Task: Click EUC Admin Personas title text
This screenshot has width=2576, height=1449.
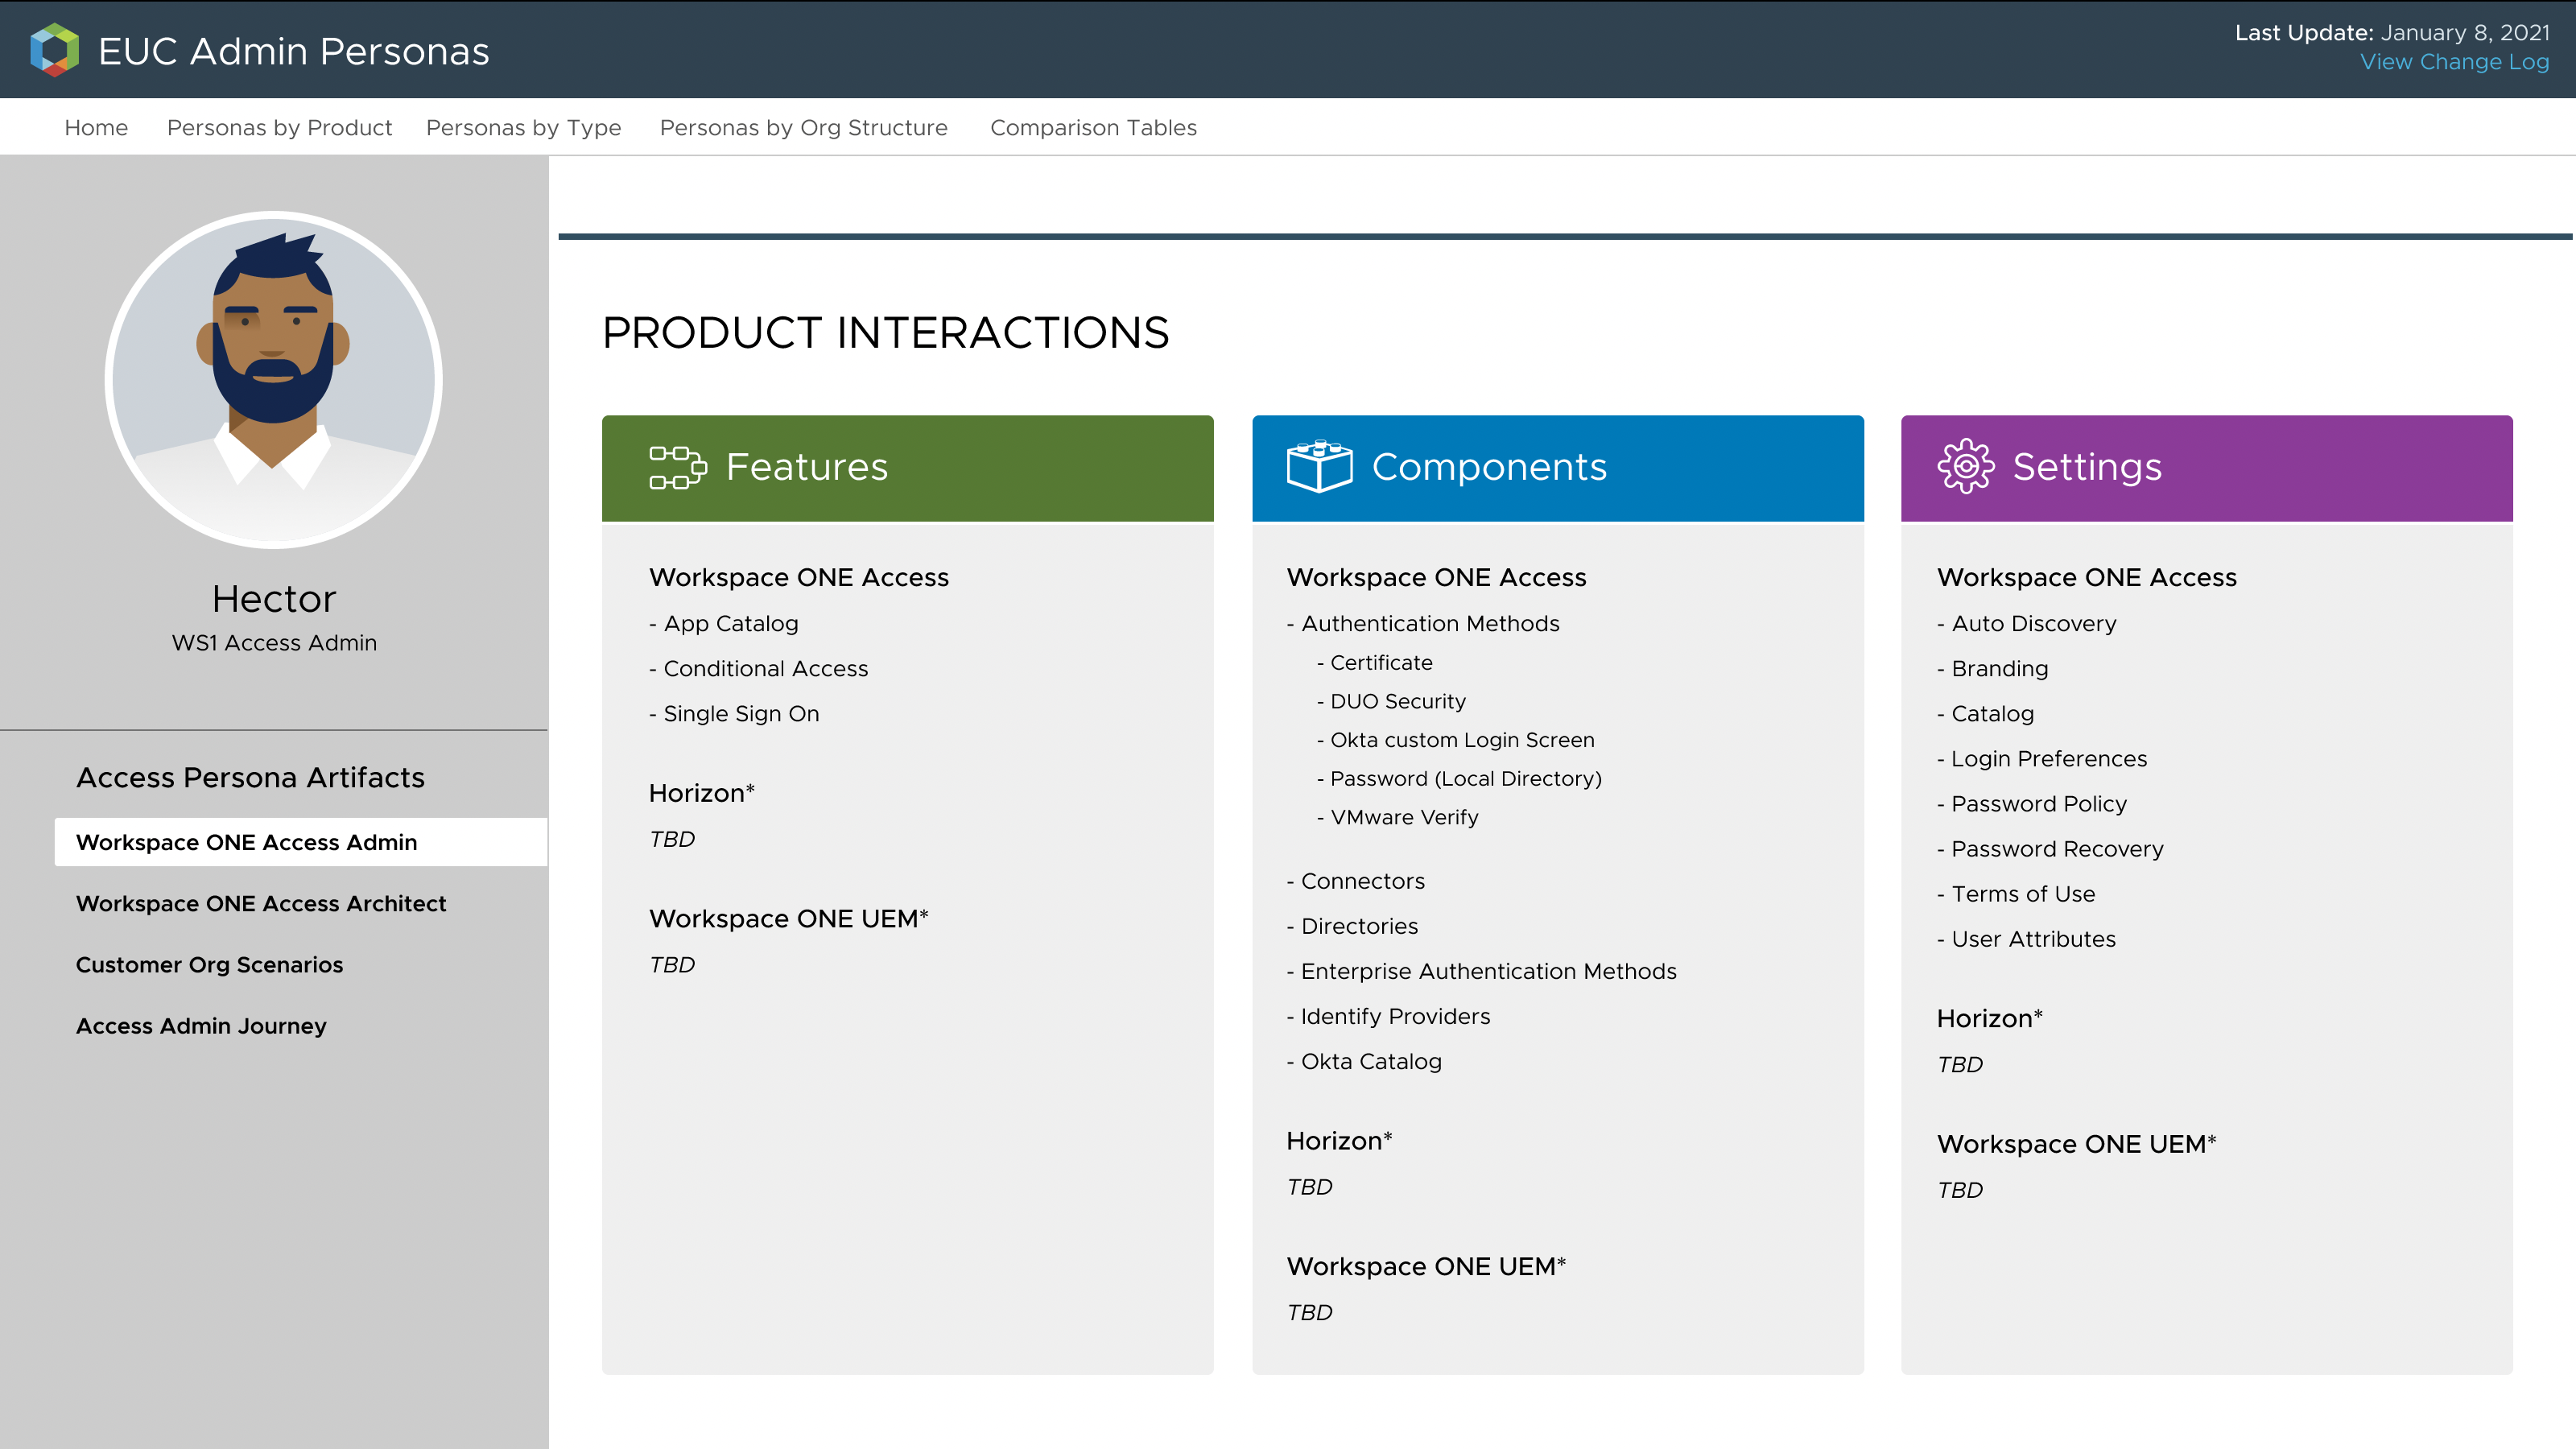Action: pyautogui.click(x=293, y=51)
